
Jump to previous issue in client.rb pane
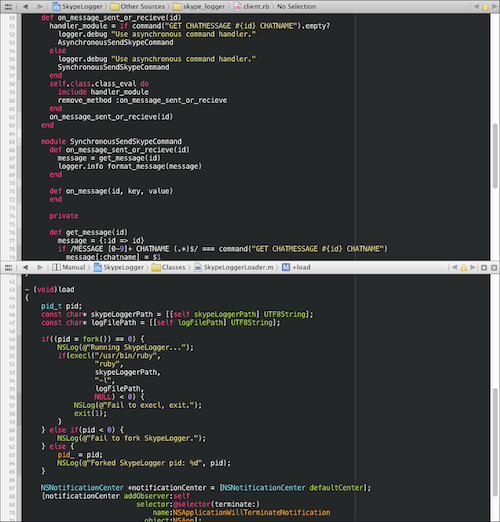point(476,7)
